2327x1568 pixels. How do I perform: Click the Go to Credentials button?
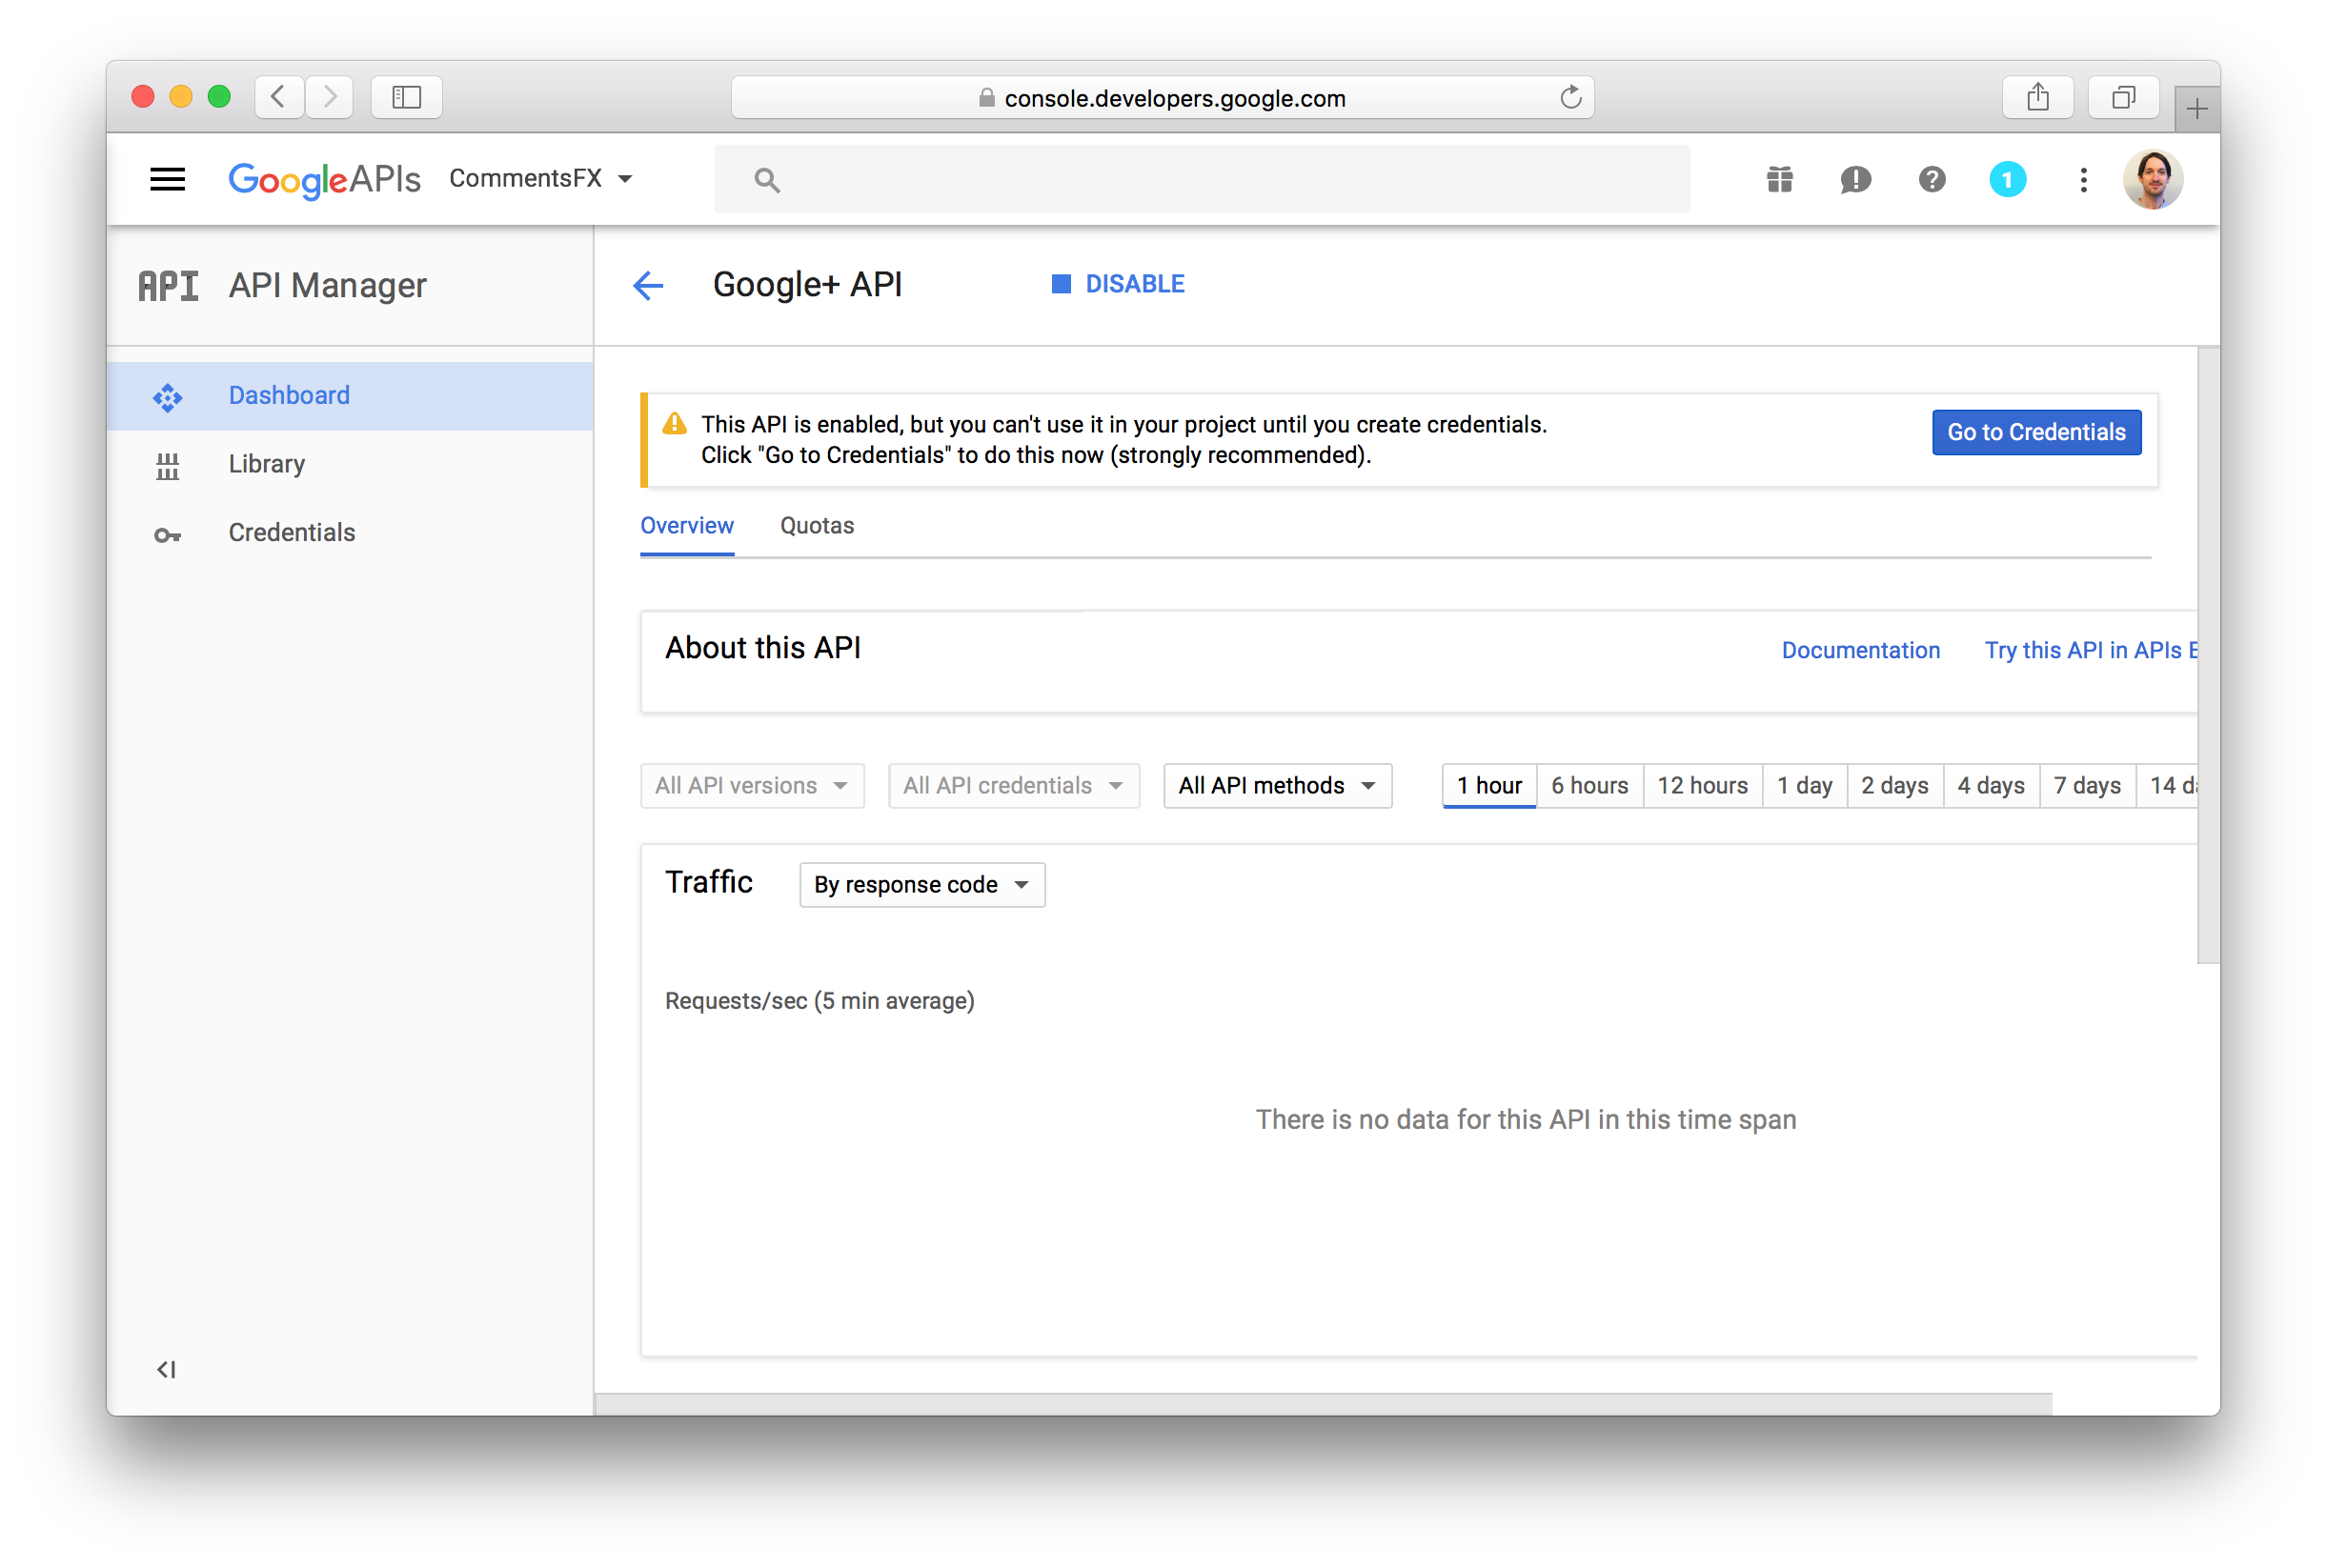click(2036, 432)
